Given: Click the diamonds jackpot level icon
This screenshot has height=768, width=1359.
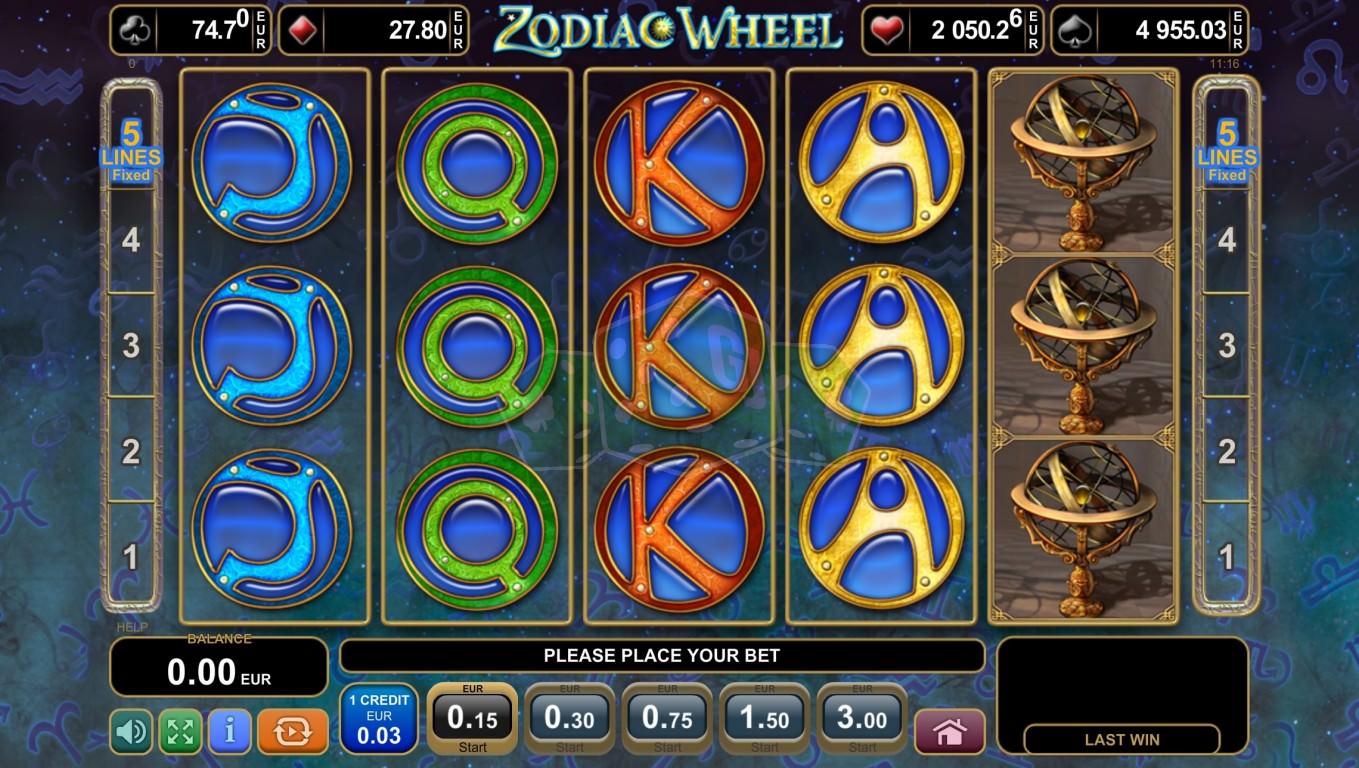Looking at the screenshot, I should pyautogui.click(x=302, y=29).
